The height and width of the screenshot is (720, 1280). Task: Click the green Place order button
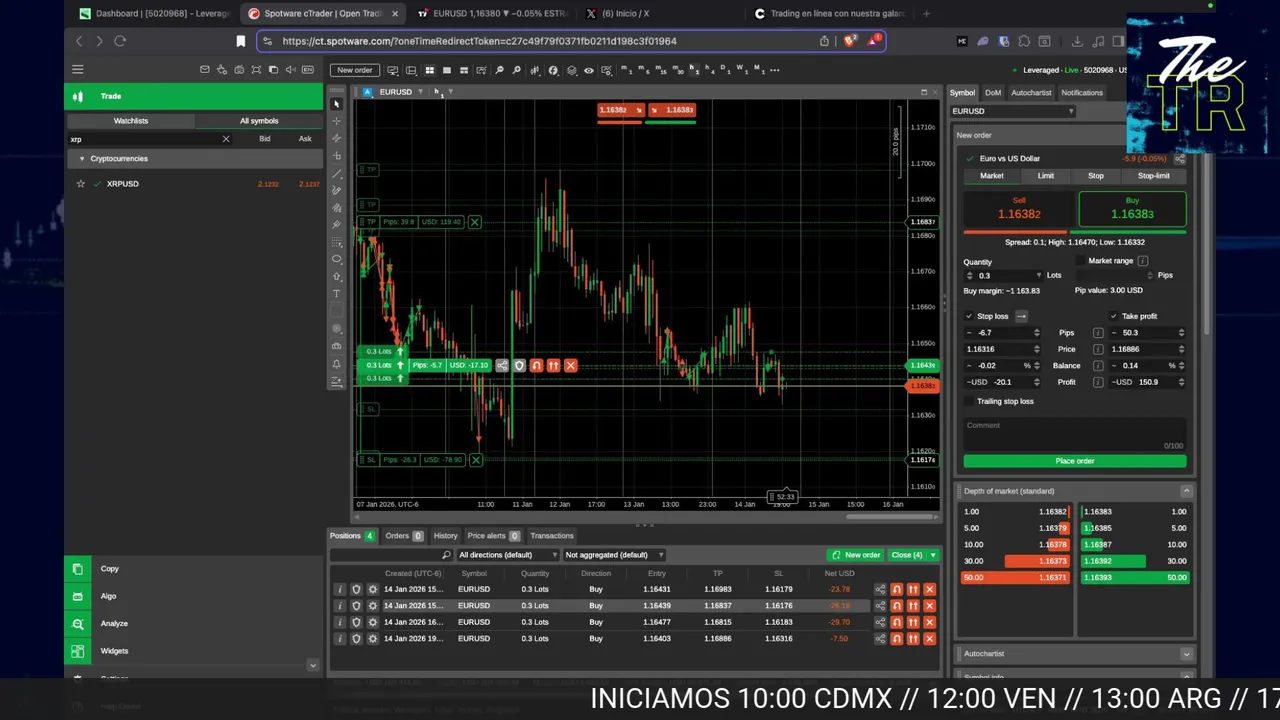[1075, 461]
